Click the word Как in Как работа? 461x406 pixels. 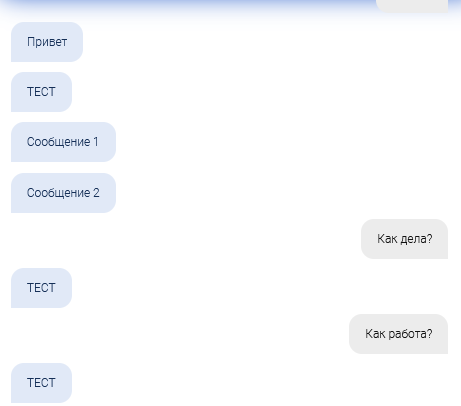tap(375, 334)
